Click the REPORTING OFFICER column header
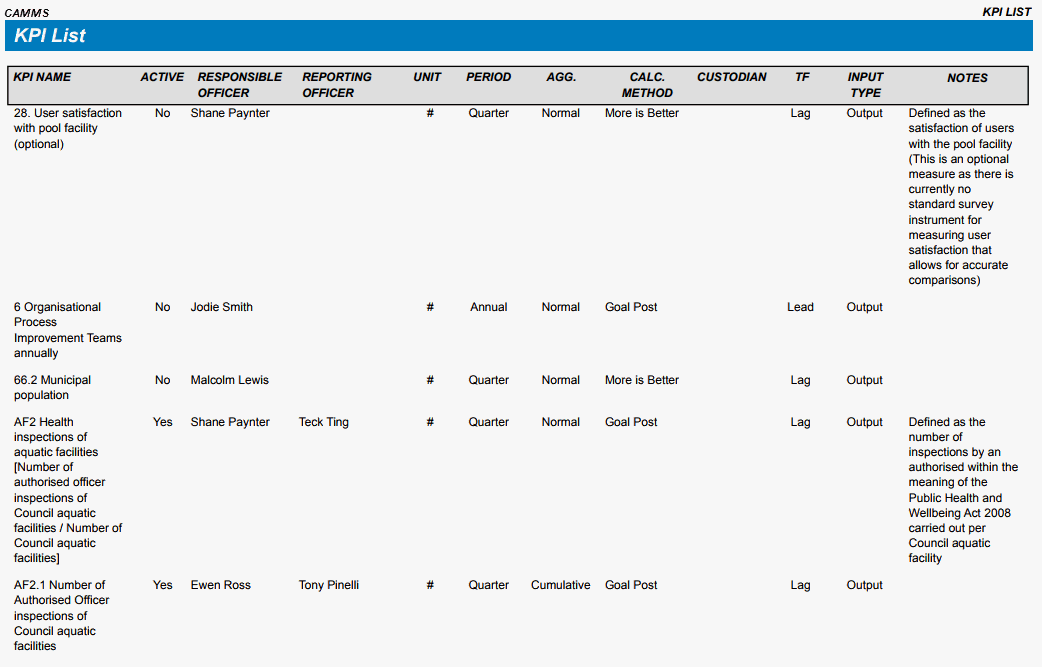The width and height of the screenshot is (1042, 667). 336,85
